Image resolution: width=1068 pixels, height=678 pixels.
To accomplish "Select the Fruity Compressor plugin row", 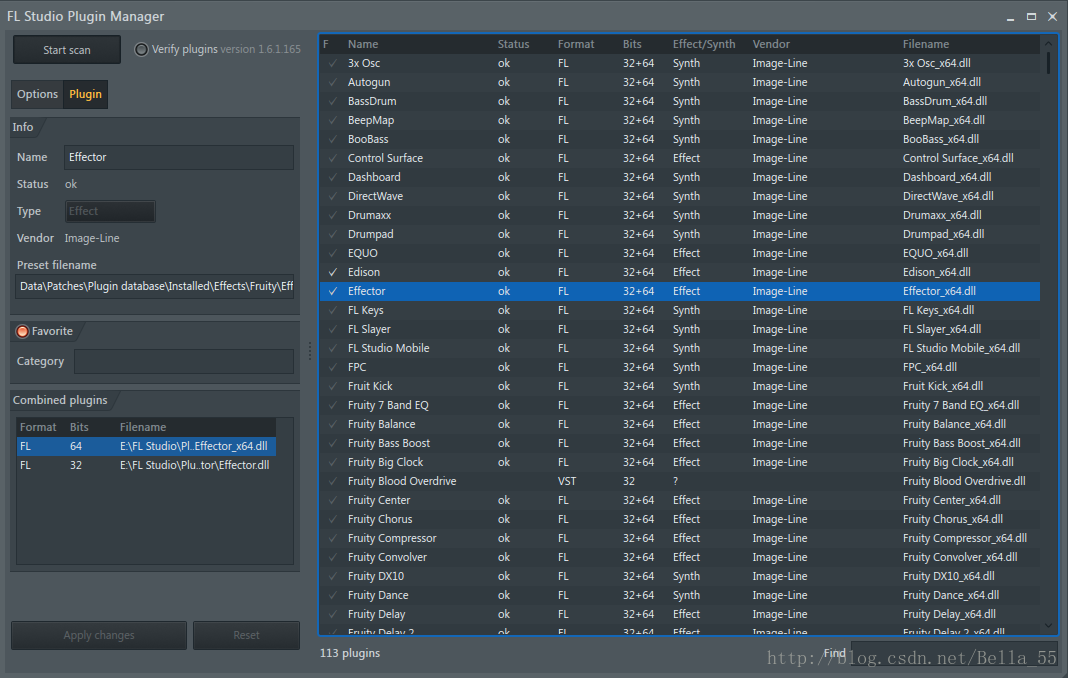I will pyautogui.click(x=680, y=538).
